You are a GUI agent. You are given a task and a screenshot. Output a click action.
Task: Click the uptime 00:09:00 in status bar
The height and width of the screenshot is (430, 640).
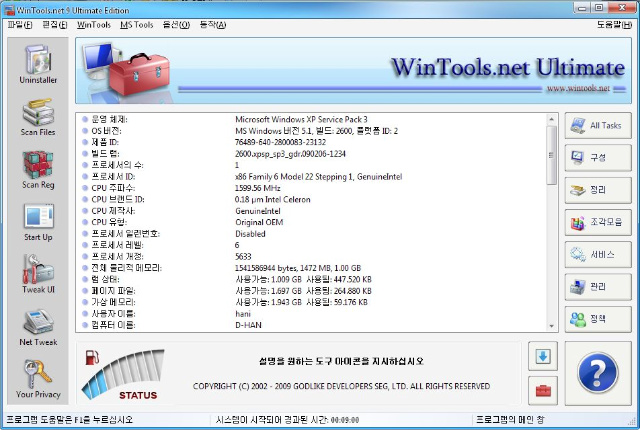(x=345, y=420)
